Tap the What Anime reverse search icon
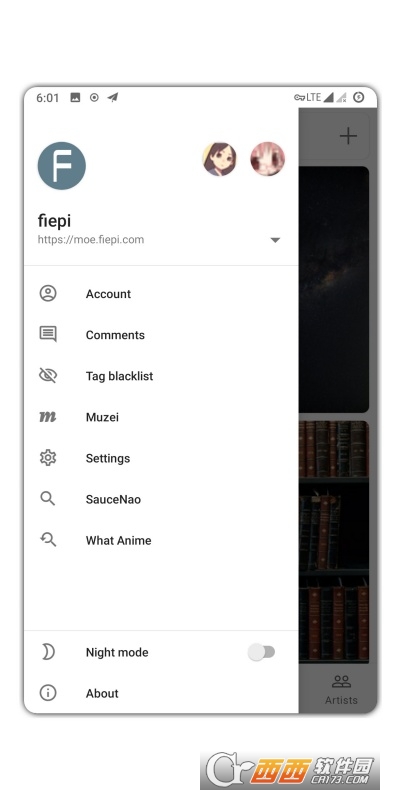This screenshot has height=800, width=400. pos(48,539)
